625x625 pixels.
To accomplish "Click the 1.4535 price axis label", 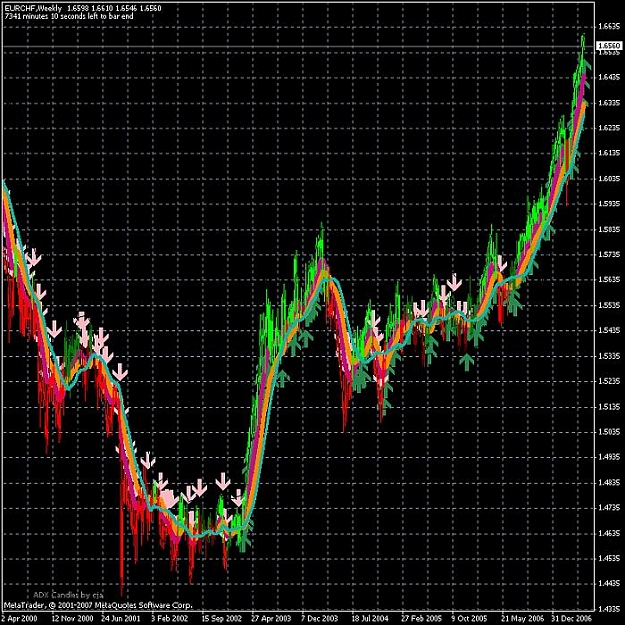I will [609, 558].
